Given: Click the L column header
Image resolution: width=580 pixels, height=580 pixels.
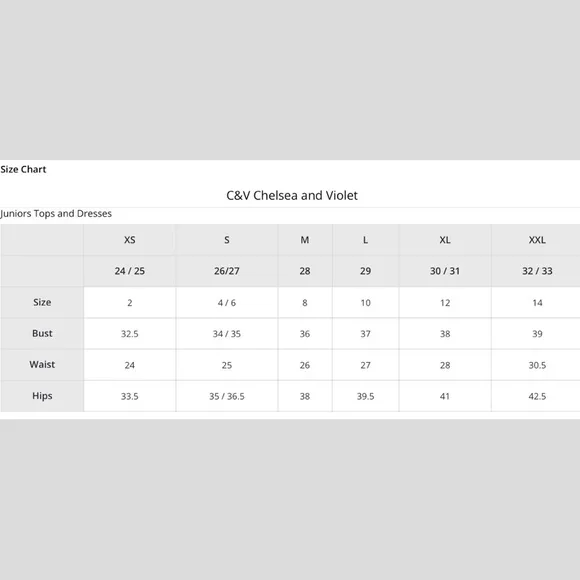Looking at the screenshot, I should click(365, 240).
